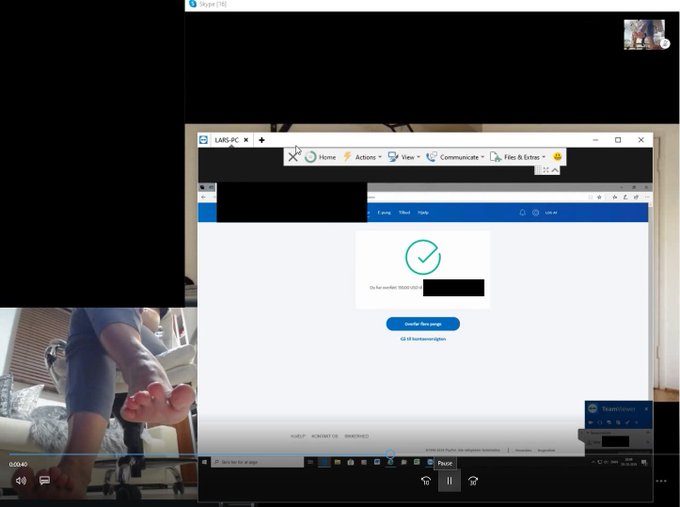
Task: Click the video progress slider handle
Action: point(390,454)
